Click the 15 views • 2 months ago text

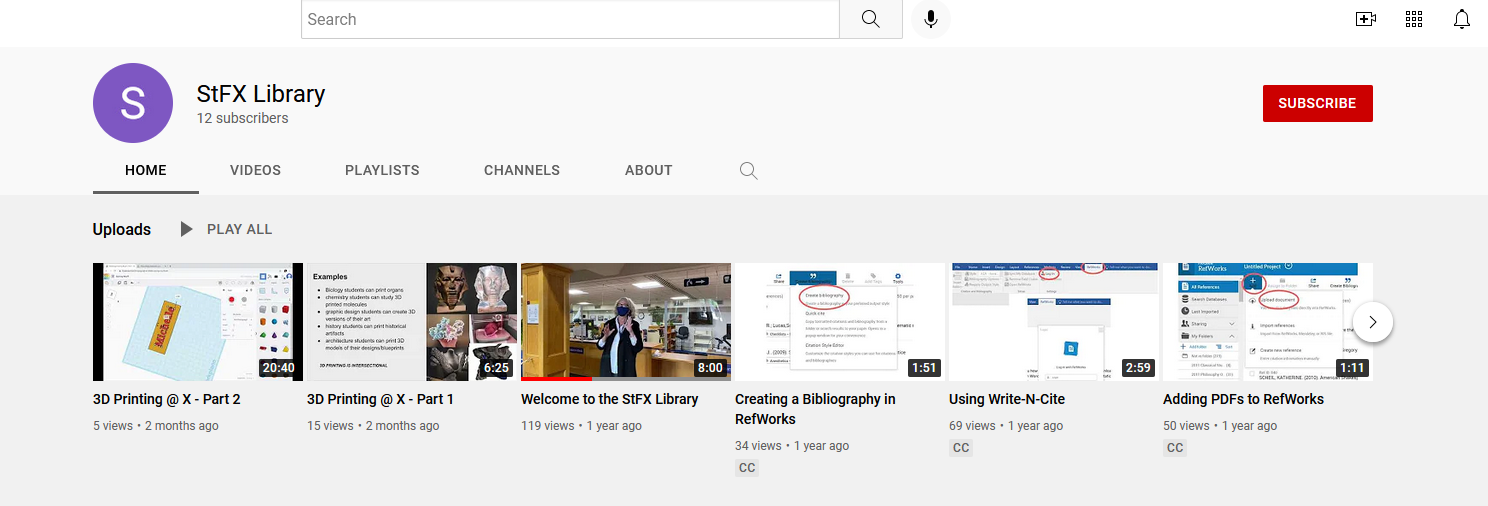pos(373,426)
